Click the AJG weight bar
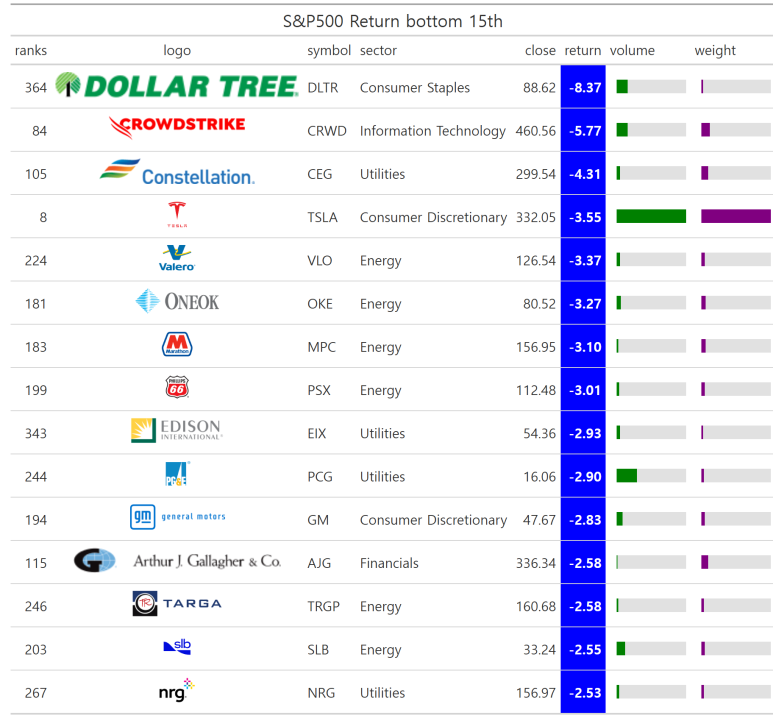This screenshot has height=718, width=773. (704, 562)
